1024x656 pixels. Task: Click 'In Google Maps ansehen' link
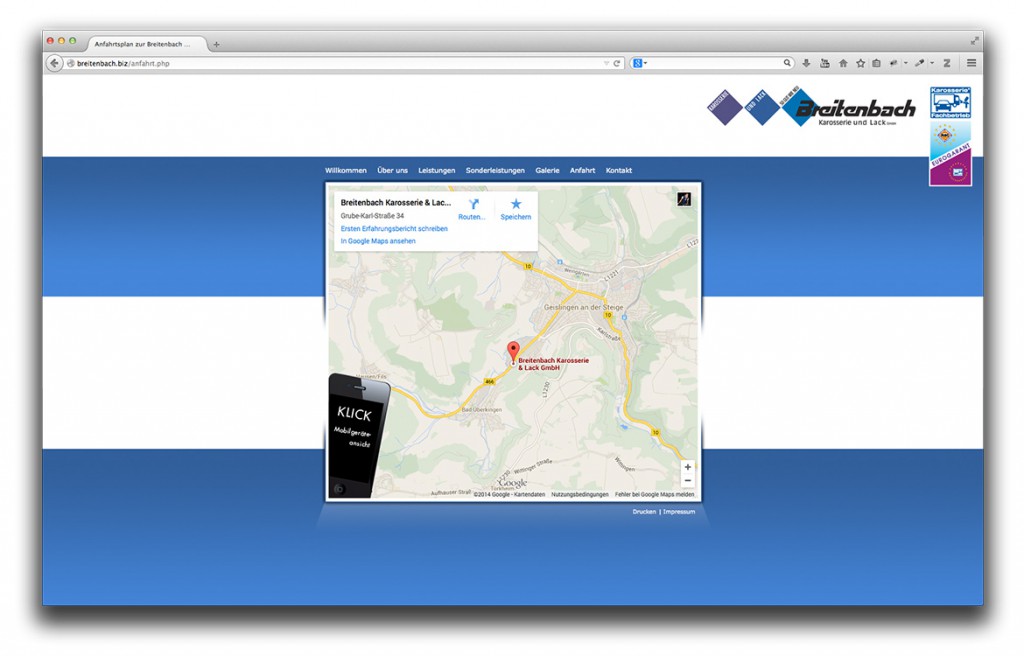378,241
